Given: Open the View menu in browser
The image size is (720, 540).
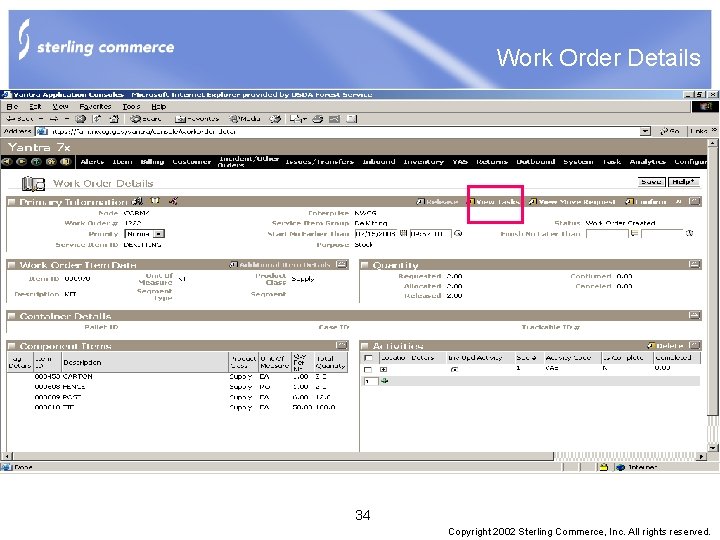Looking at the screenshot, I should tap(60, 107).
